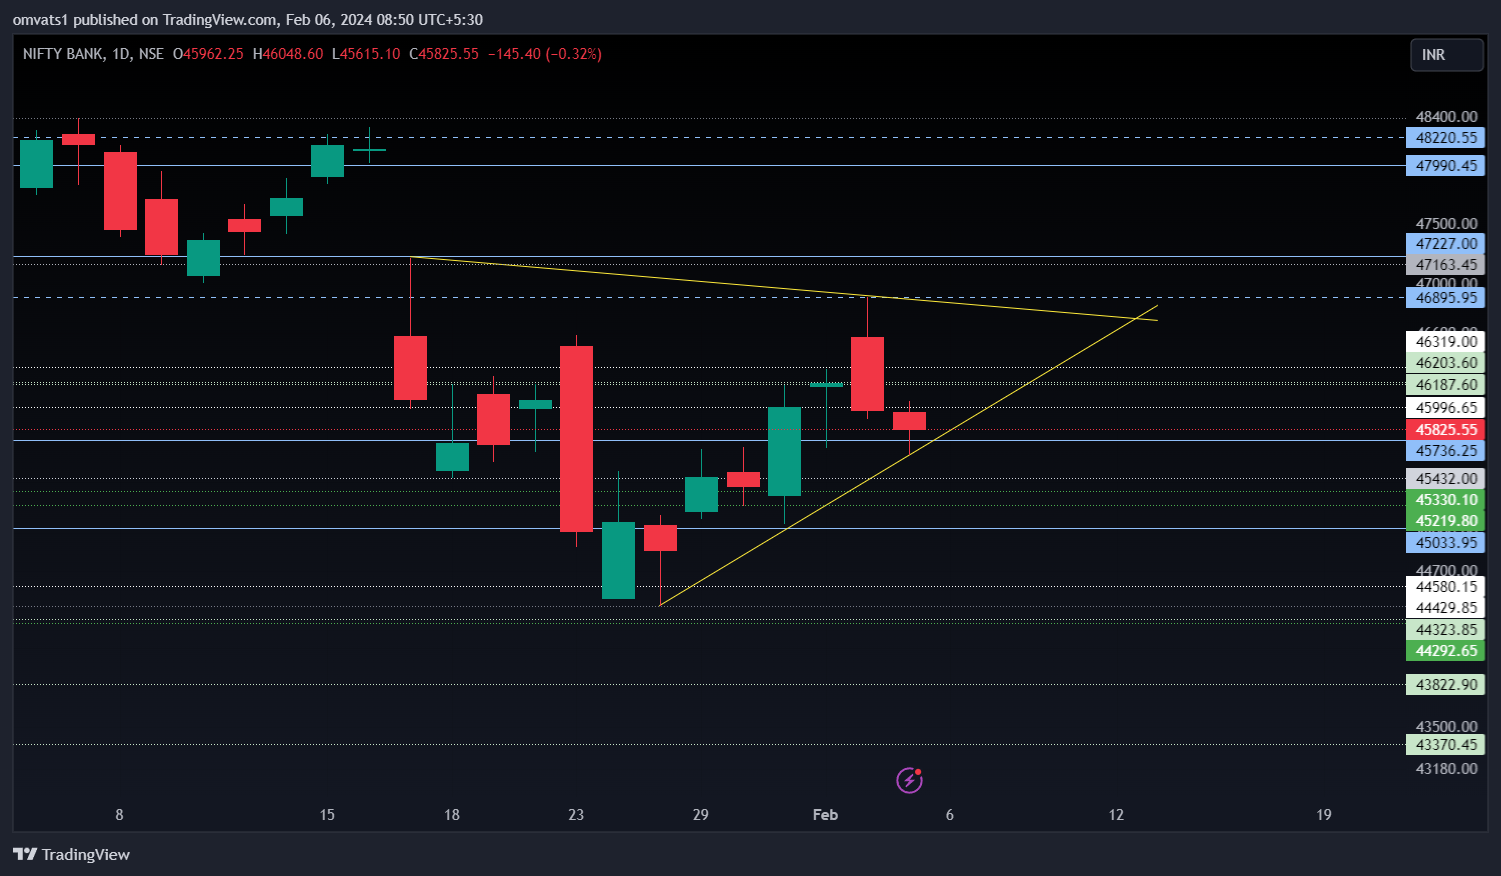The width and height of the screenshot is (1501, 876).
Task: Click the purple lightning event icon
Action: (909, 780)
